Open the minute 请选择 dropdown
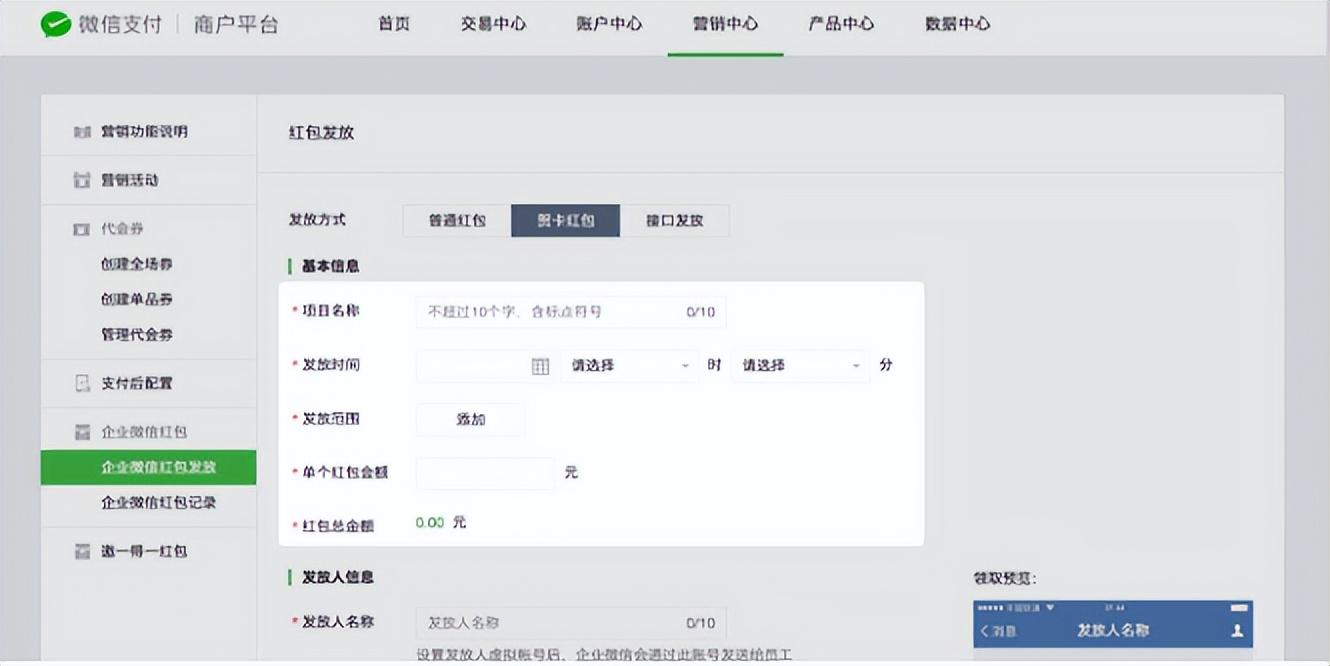Screen dimensions: 1330x666 (x=800, y=365)
